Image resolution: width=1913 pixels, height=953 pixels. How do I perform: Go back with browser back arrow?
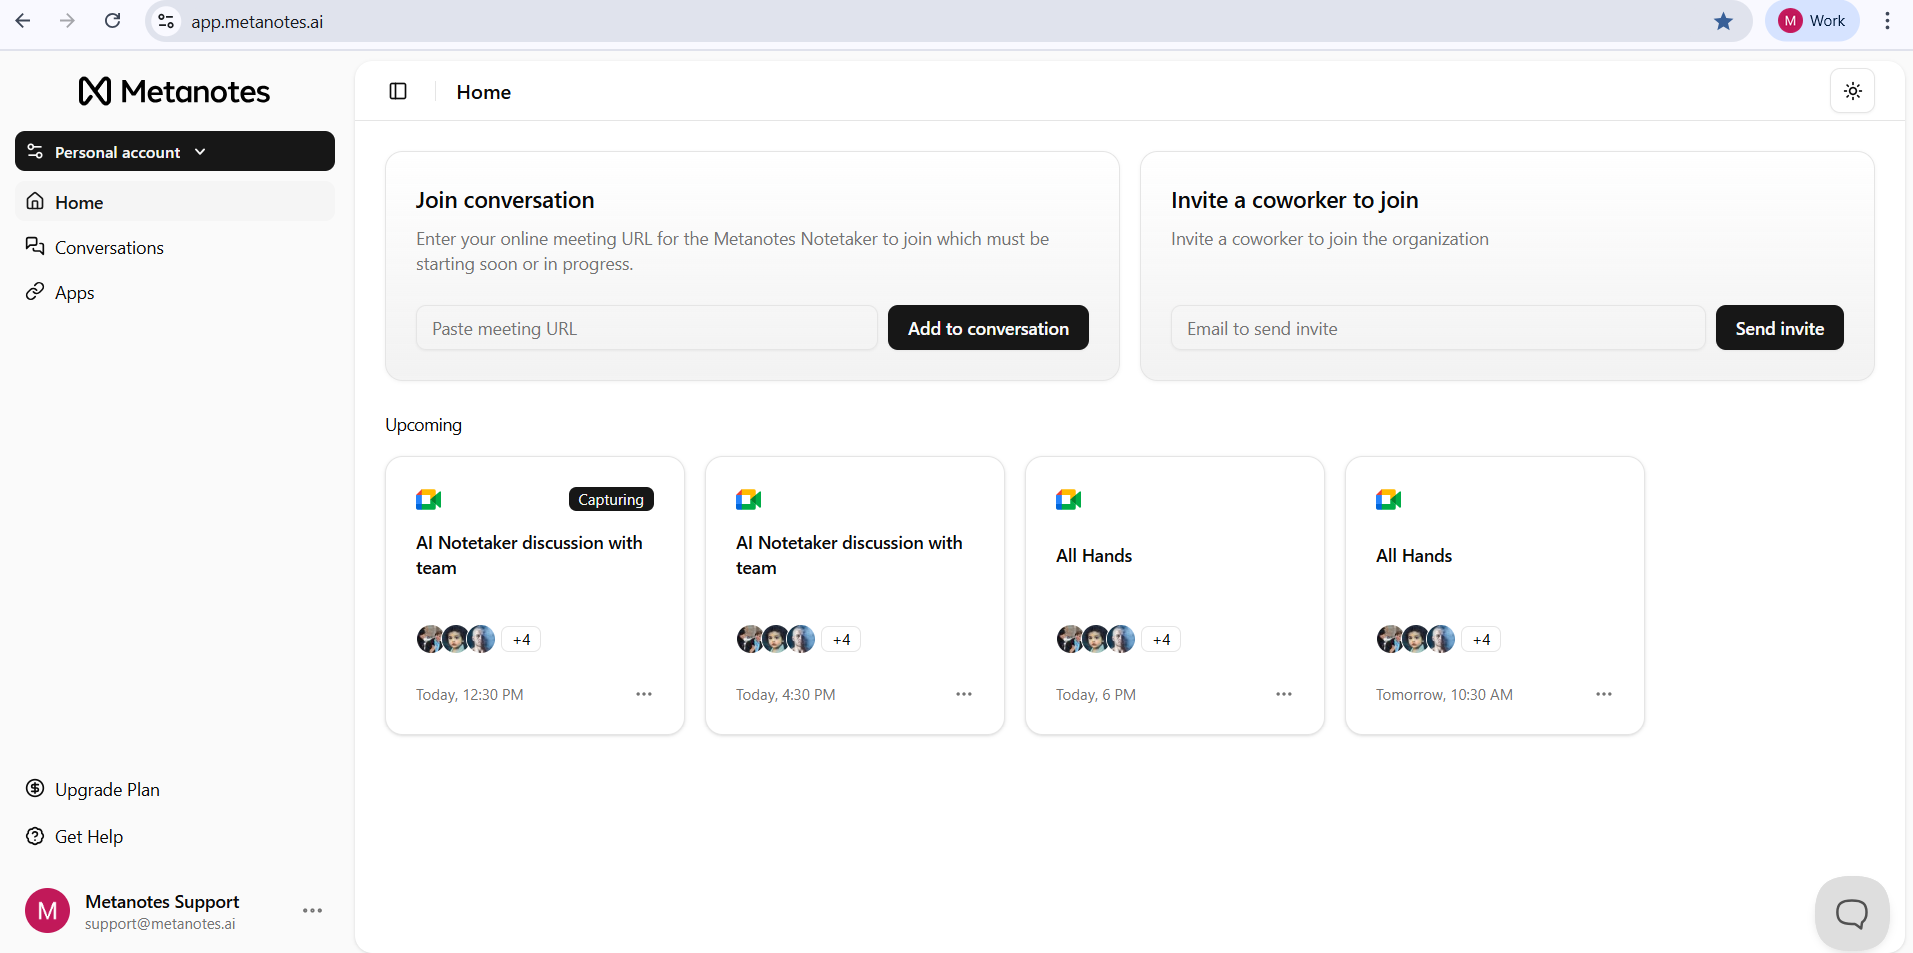[23, 21]
